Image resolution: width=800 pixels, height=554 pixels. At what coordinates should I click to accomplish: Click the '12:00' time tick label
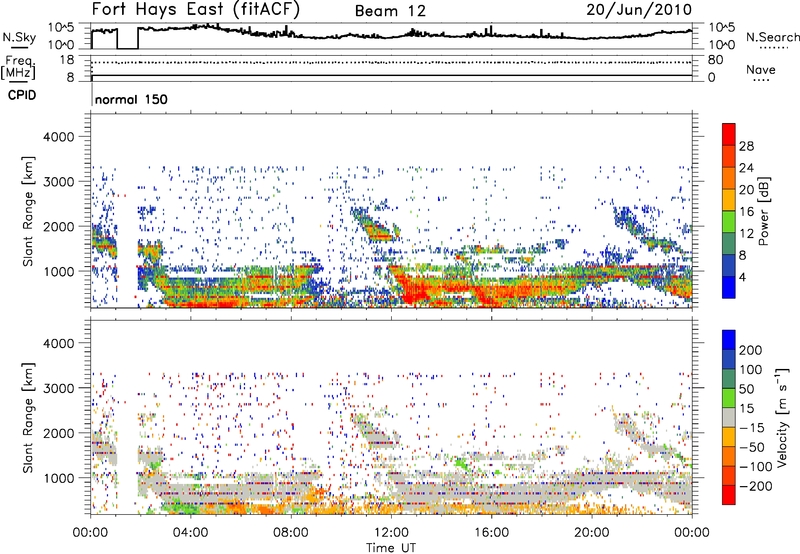pyautogui.click(x=391, y=533)
